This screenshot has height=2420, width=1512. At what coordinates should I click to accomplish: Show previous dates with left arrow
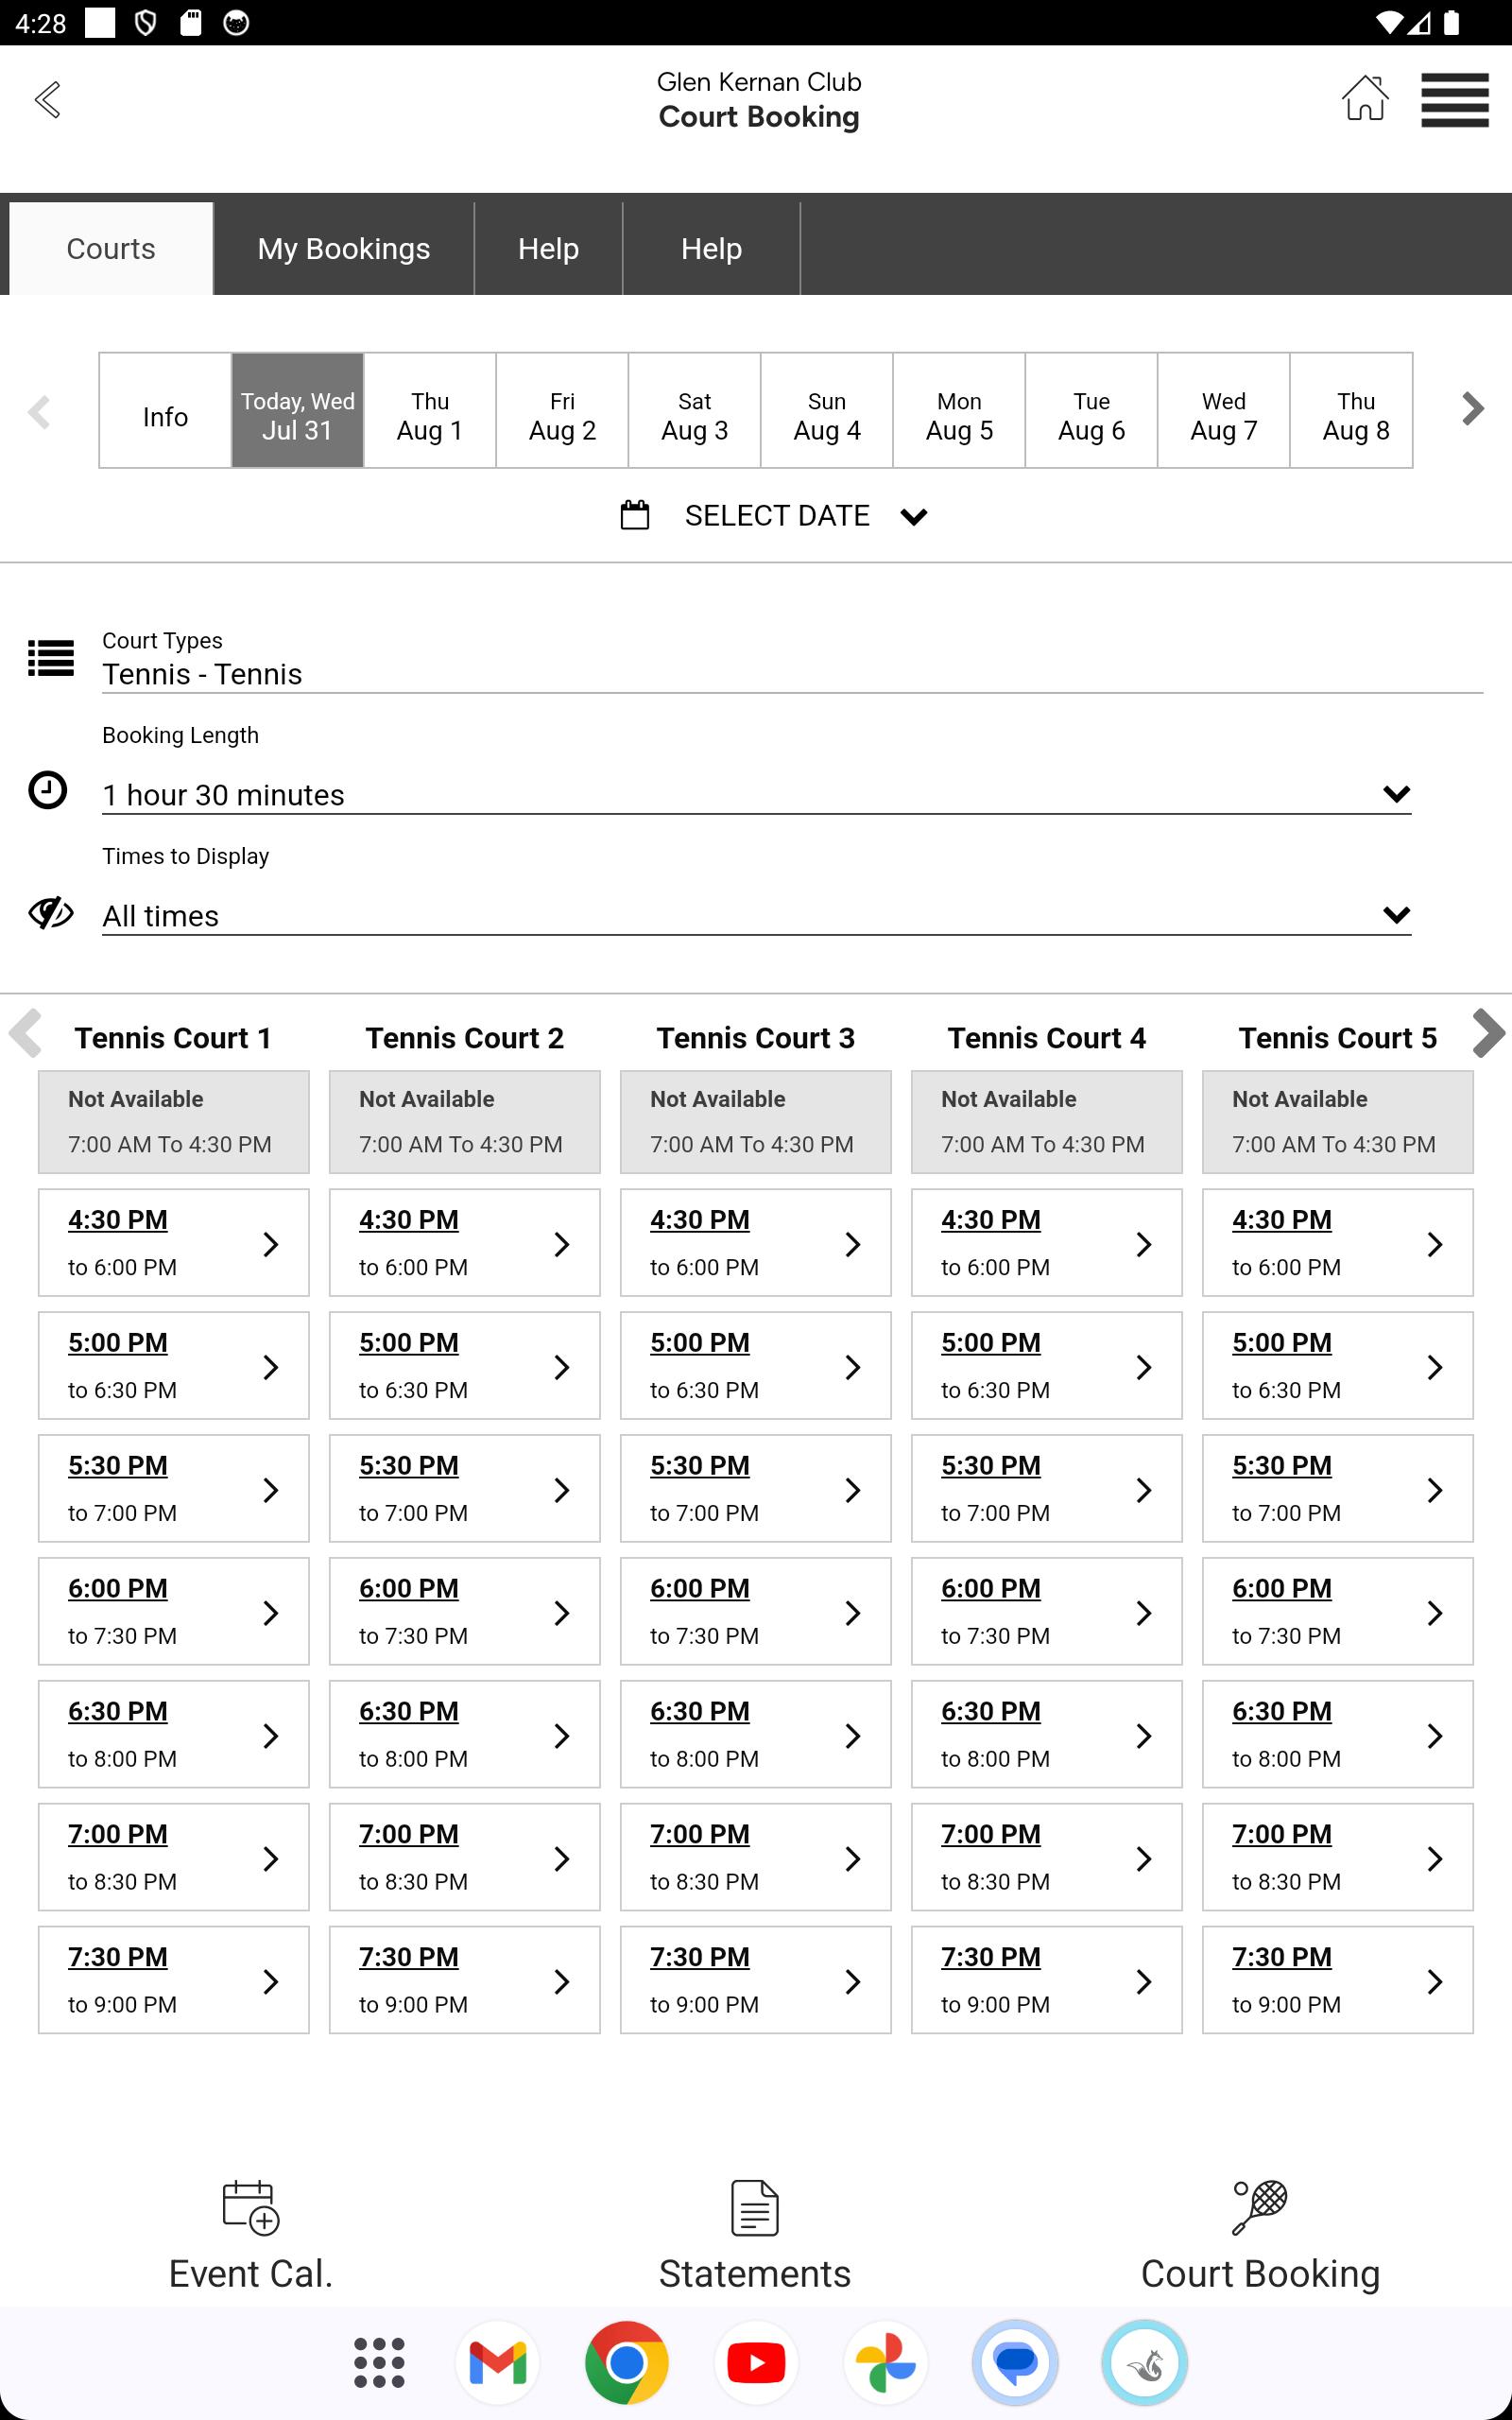pos(39,411)
